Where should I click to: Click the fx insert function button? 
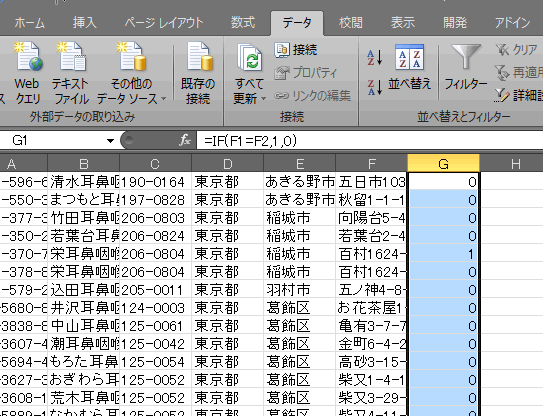click(x=185, y=140)
